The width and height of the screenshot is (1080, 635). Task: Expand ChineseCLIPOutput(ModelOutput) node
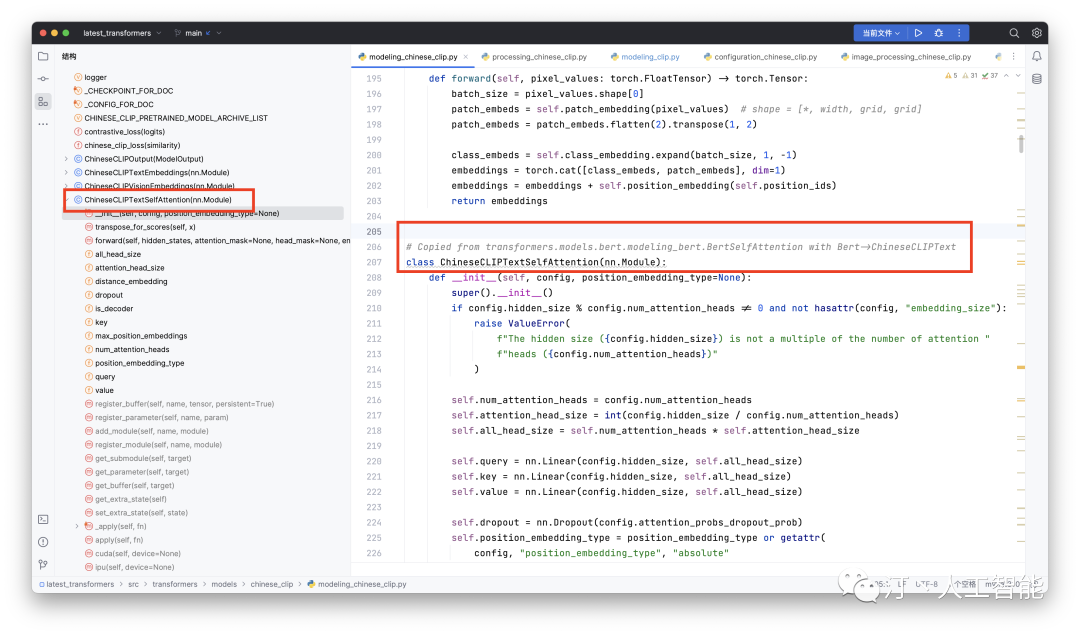pyautogui.click(x=66, y=159)
